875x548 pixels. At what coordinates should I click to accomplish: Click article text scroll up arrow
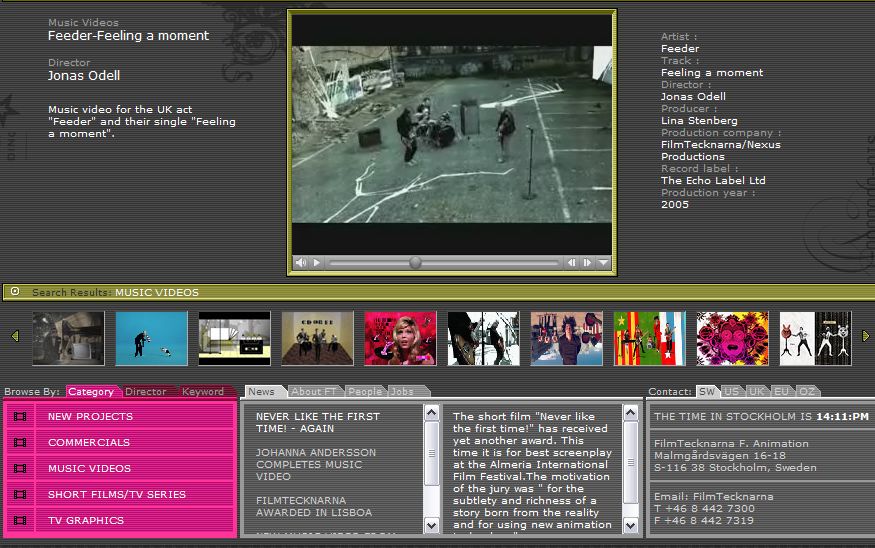(631, 413)
